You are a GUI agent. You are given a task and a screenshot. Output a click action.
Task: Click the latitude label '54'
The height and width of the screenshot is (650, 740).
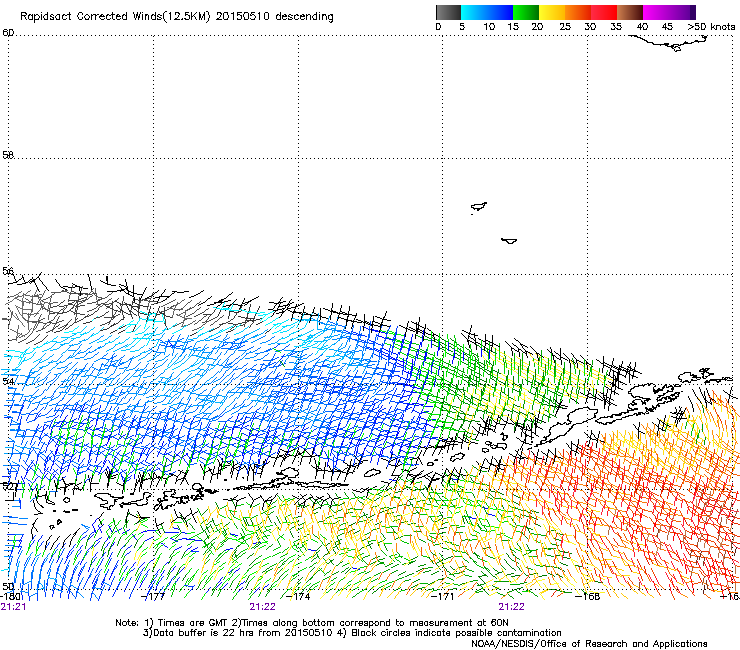pyautogui.click(x=8, y=381)
